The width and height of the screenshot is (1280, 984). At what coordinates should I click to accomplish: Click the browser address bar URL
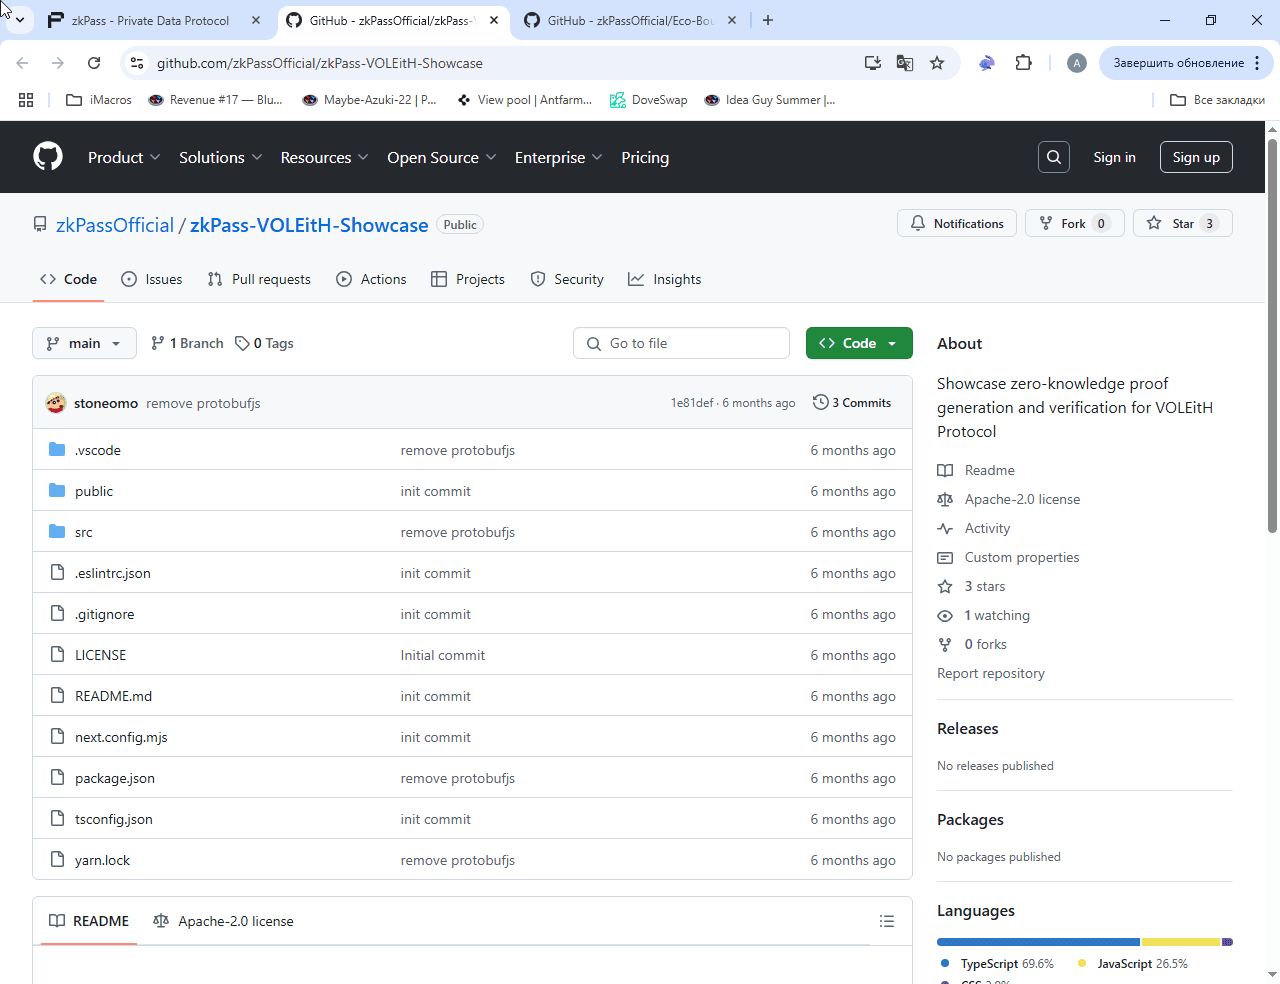click(x=320, y=63)
